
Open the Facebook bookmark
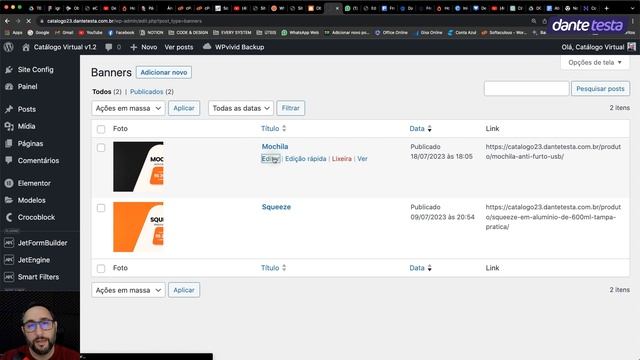[121, 33]
